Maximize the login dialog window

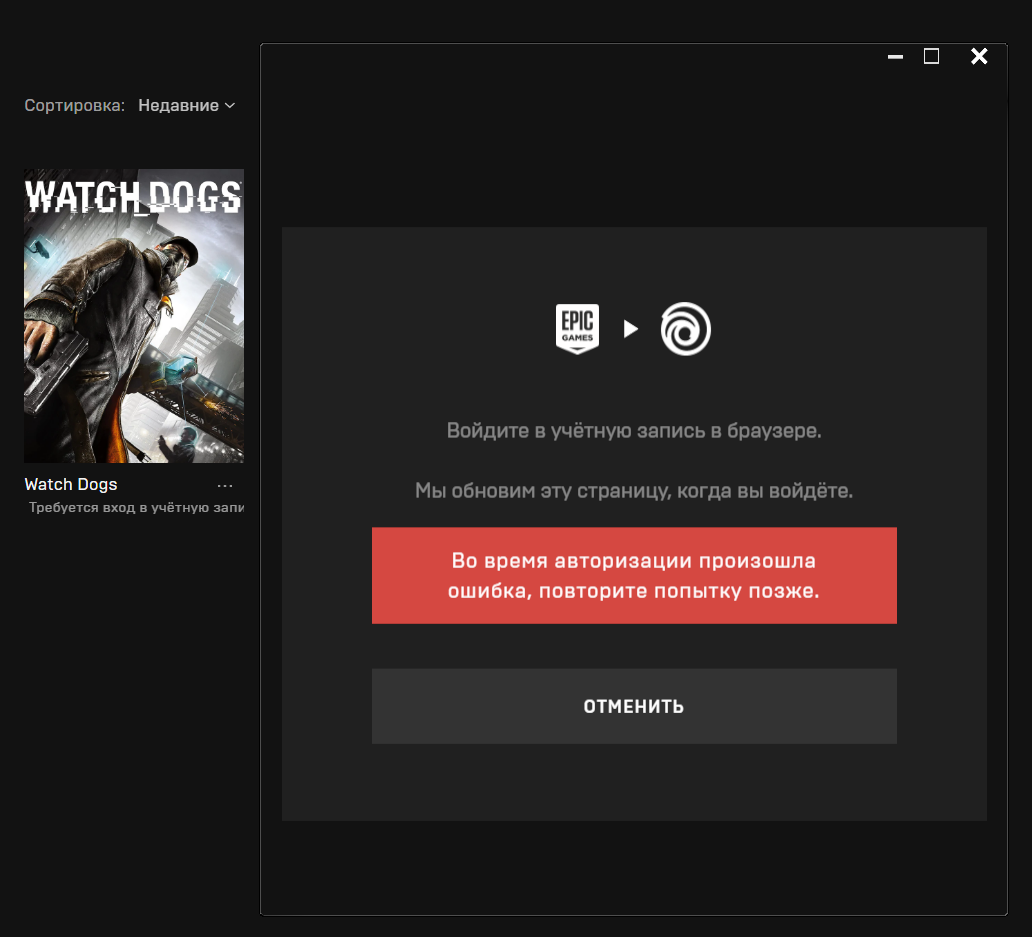pos(931,57)
